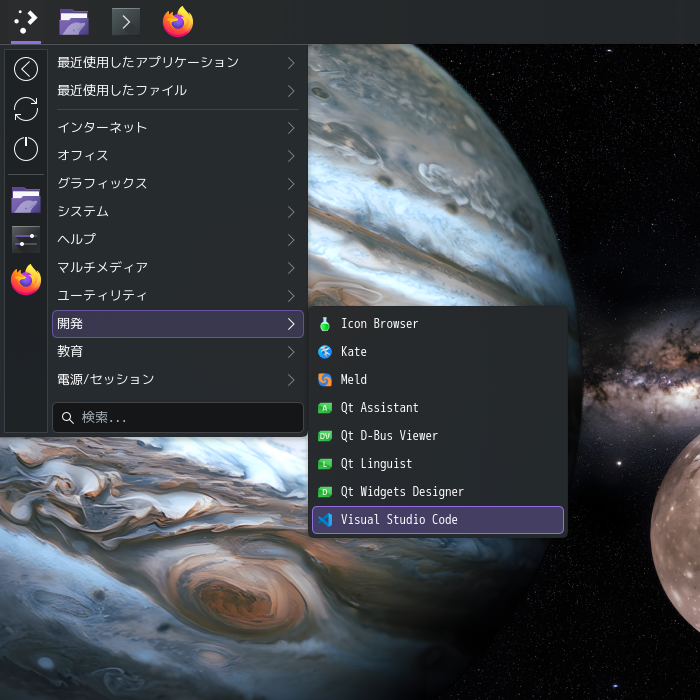Open Dolphin folder icon in menu sidebar
Viewport: 700px width, 700px height.
pyautogui.click(x=26, y=200)
